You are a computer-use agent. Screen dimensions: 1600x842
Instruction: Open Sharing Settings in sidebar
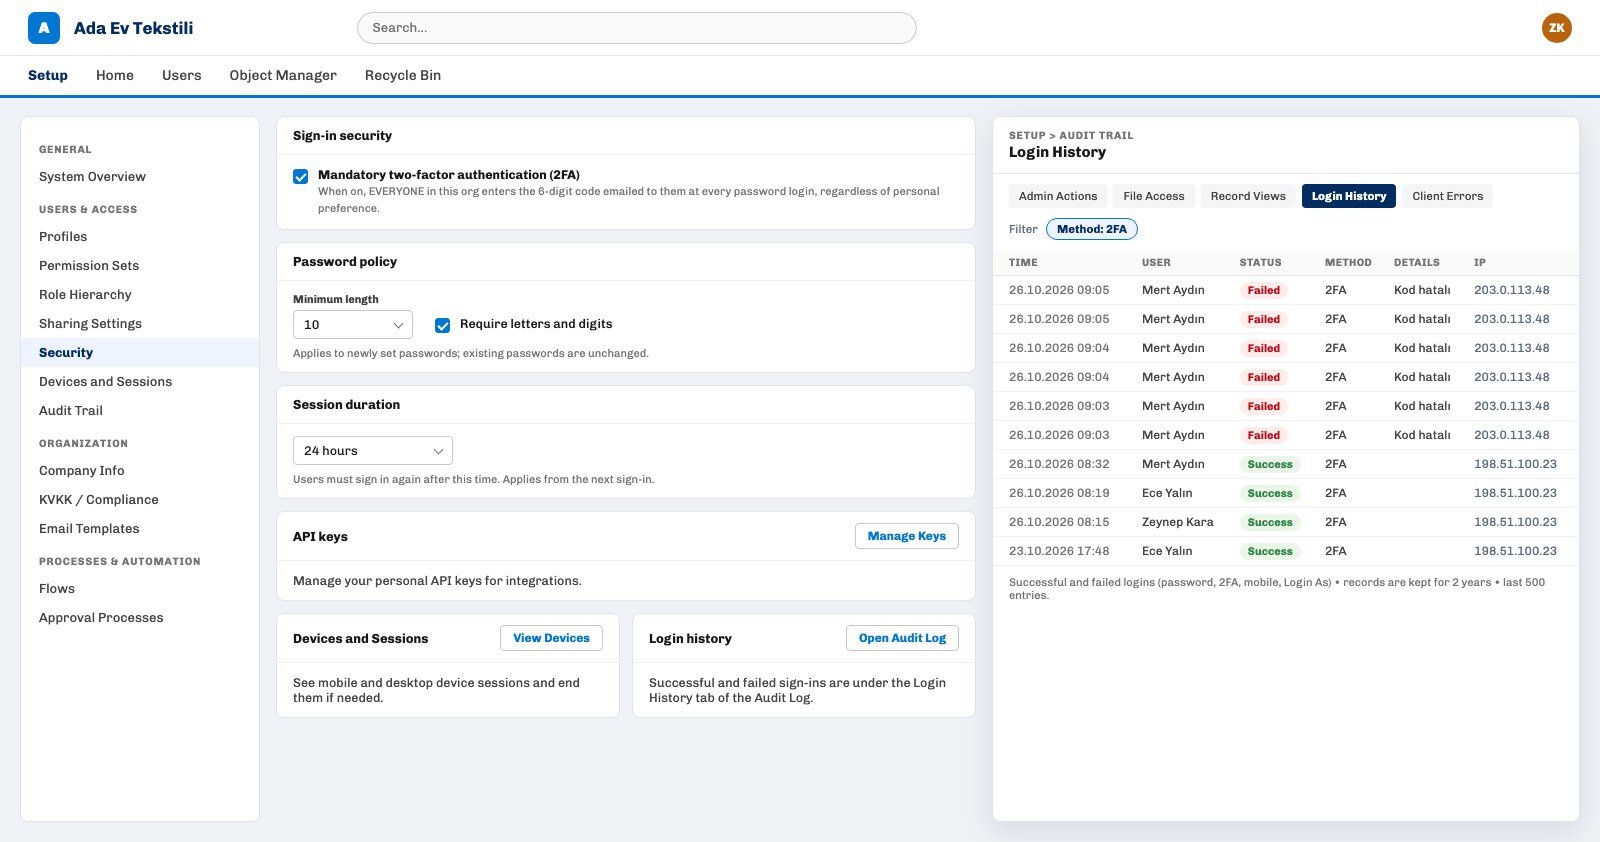(x=140, y=324)
